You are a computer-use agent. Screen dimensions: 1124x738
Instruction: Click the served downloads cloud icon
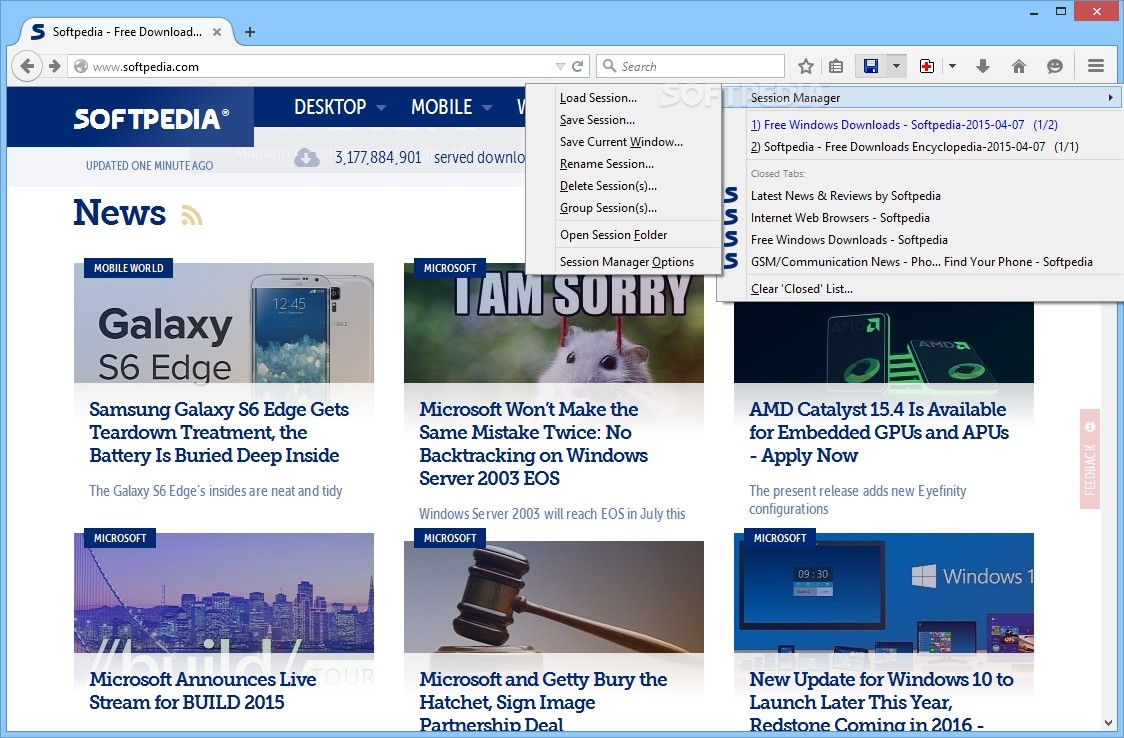307,157
